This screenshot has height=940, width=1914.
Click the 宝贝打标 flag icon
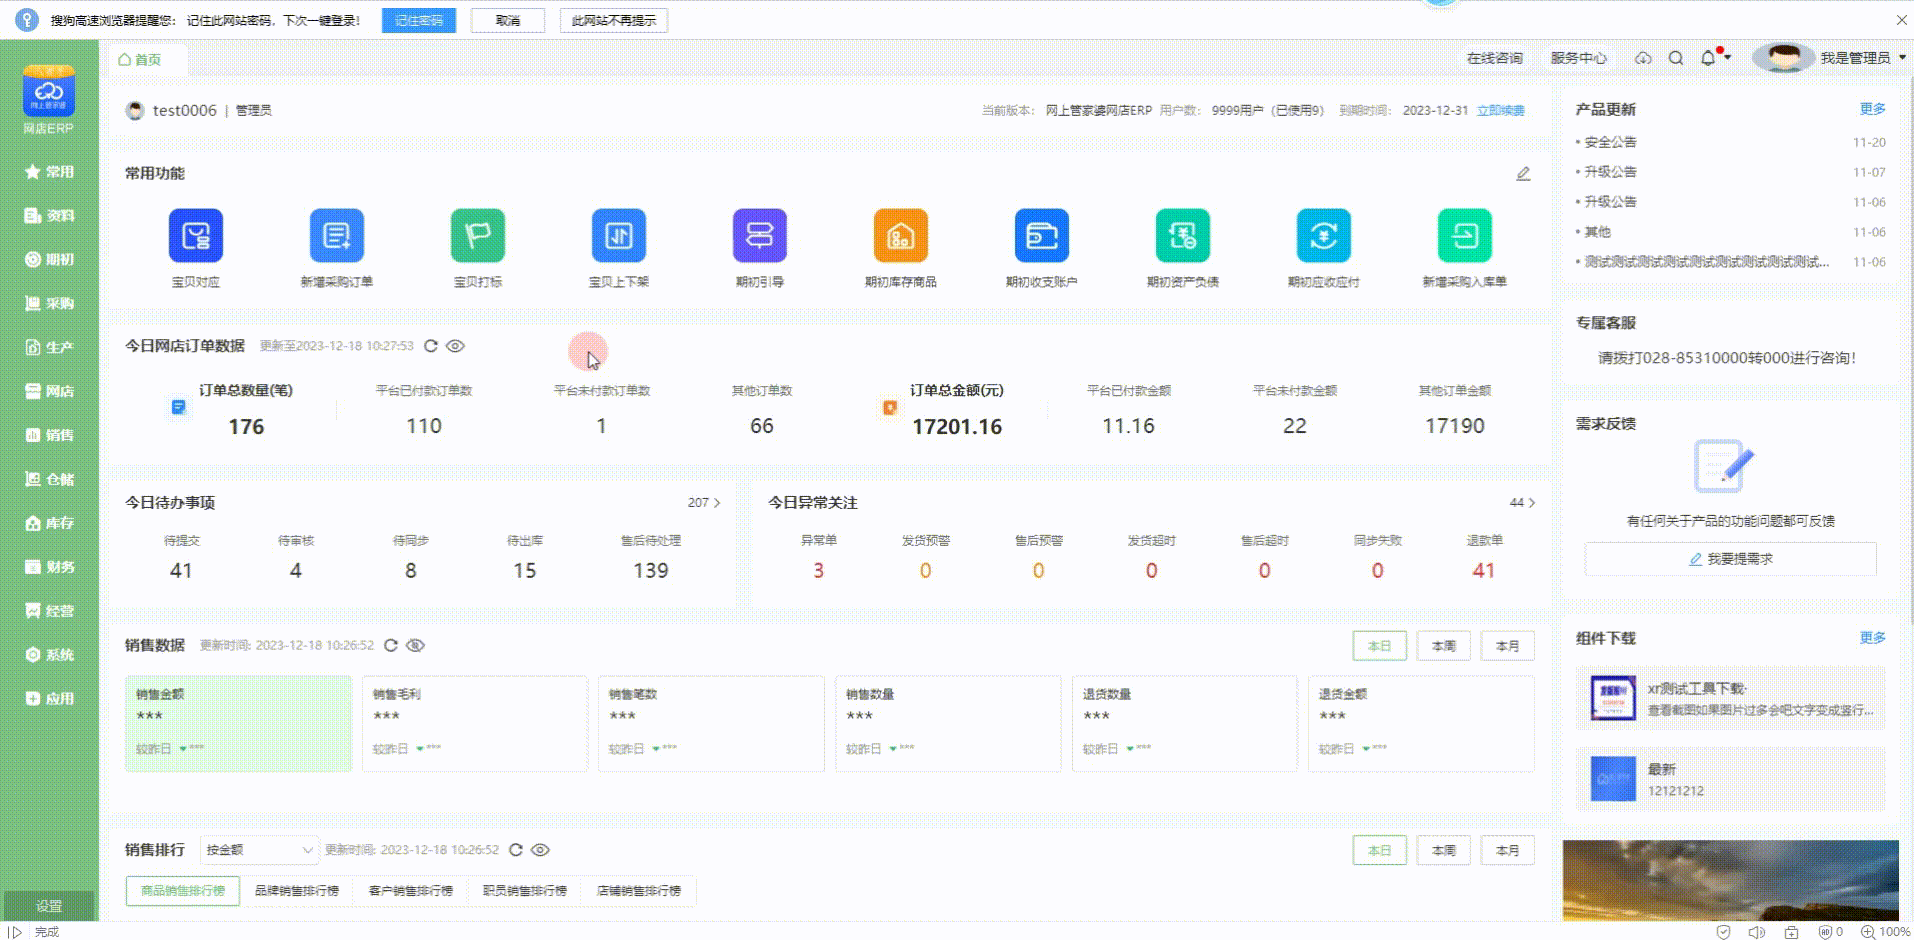(477, 236)
